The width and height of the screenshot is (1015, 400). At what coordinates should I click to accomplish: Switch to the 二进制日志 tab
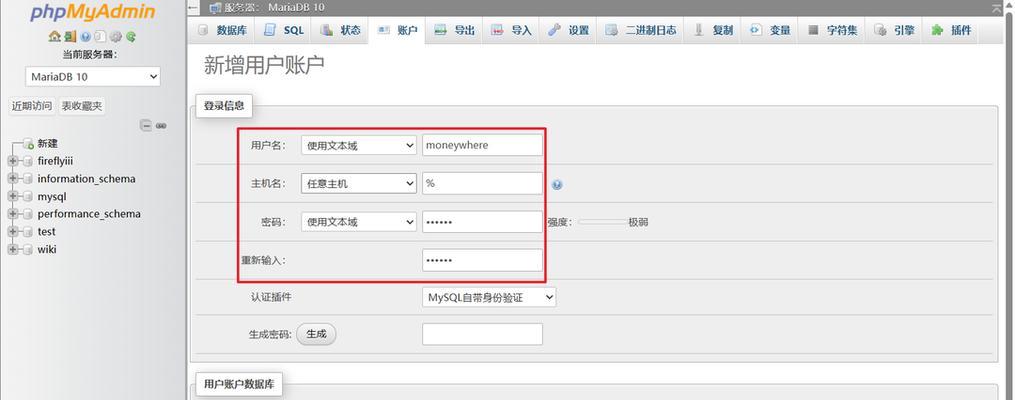641,30
